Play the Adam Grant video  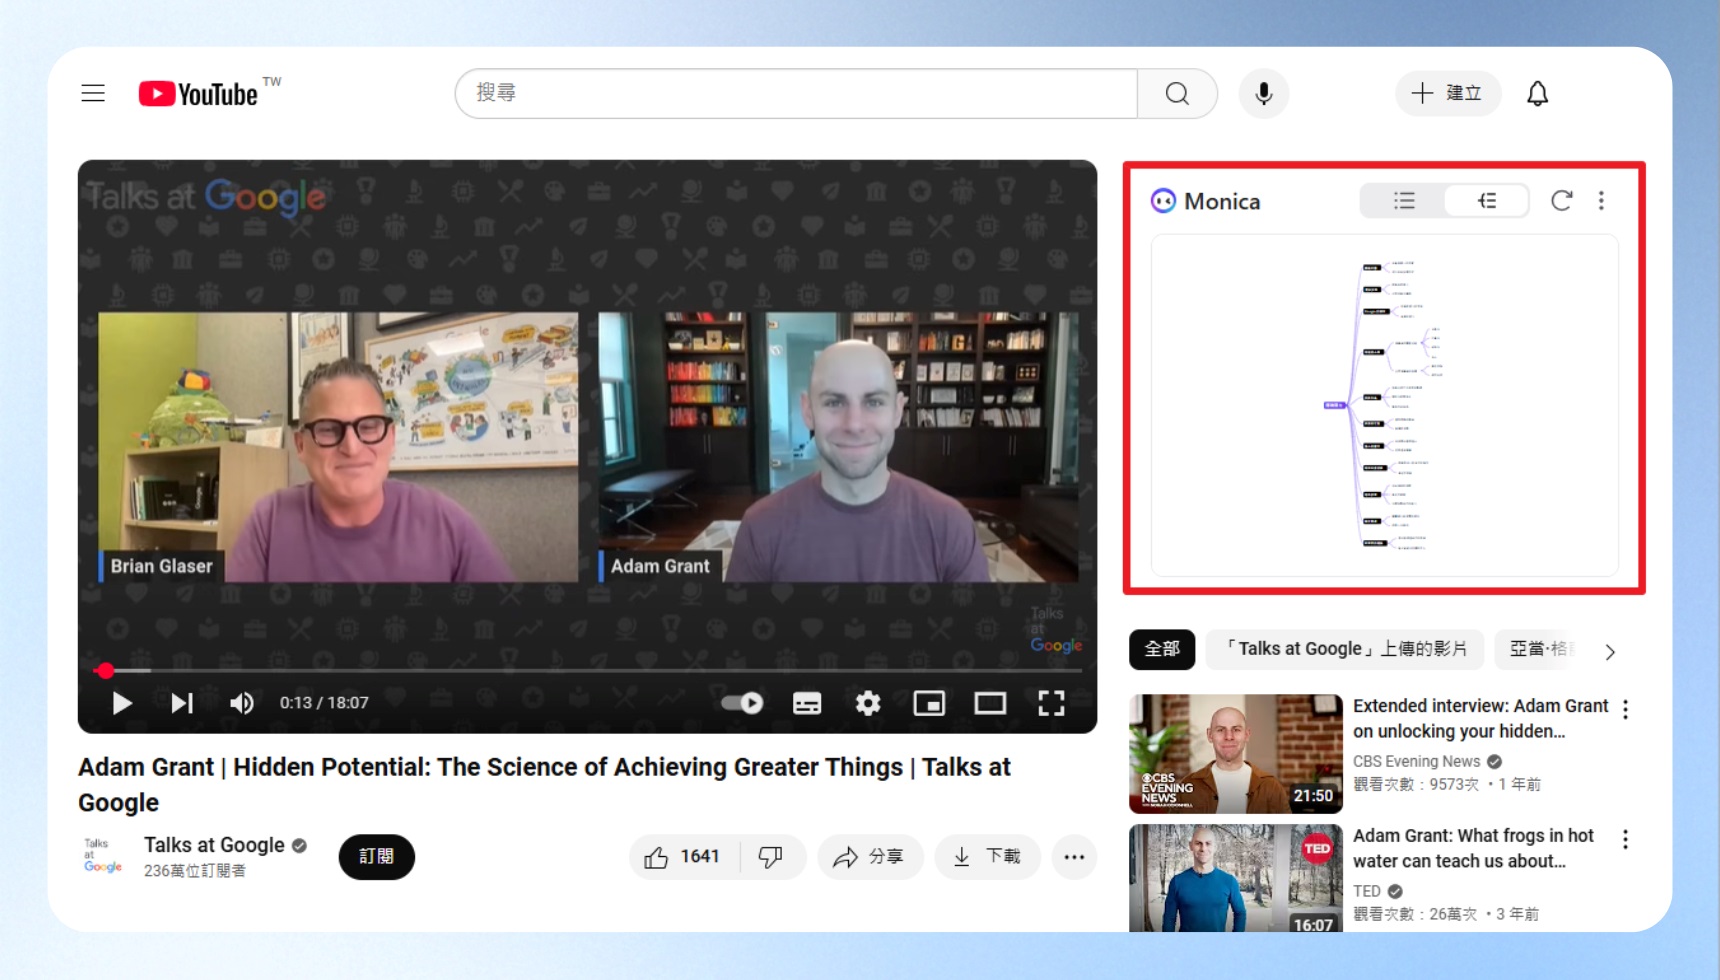coord(121,703)
